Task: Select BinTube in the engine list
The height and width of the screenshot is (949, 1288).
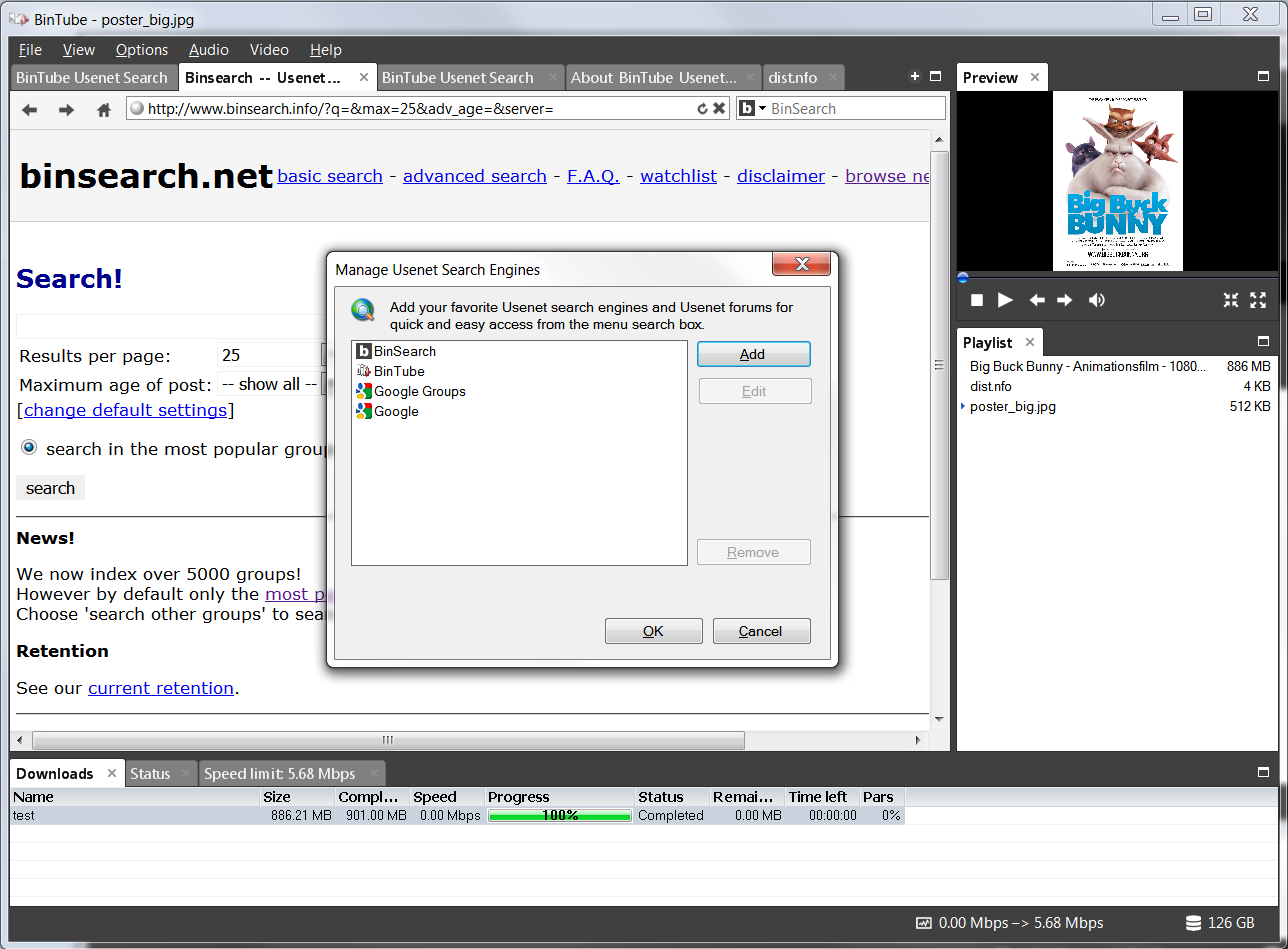Action: pyautogui.click(x=390, y=371)
